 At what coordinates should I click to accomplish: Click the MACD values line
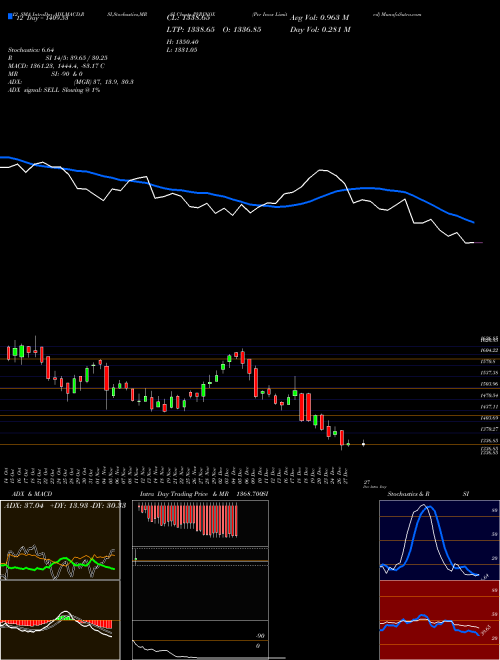(x=56, y=66)
